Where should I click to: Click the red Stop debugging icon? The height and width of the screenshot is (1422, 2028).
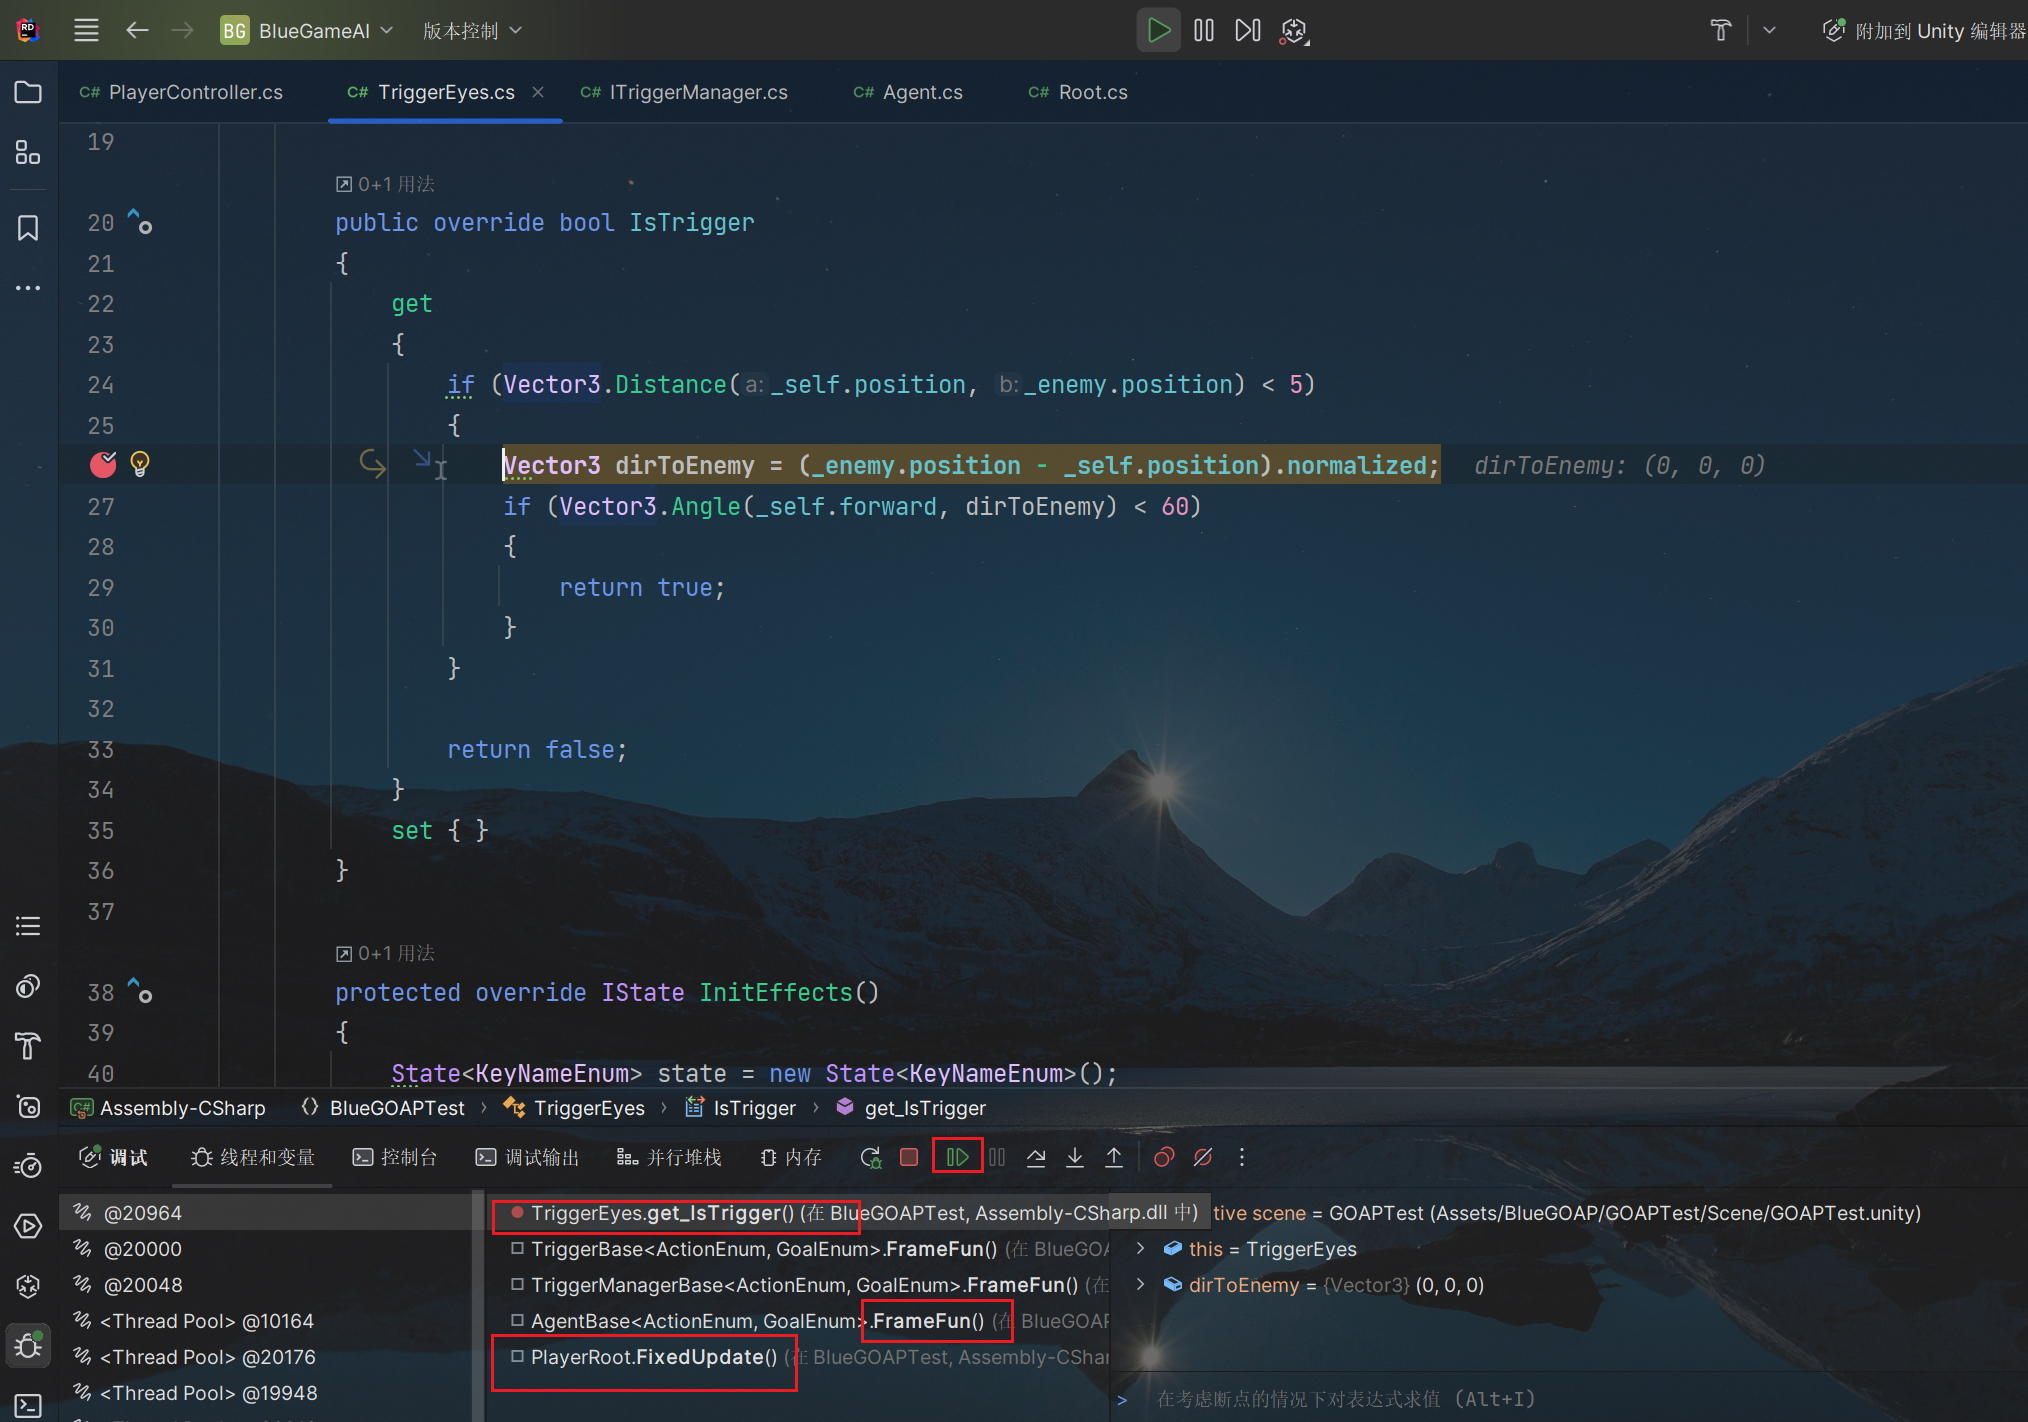click(x=909, y=1157)
